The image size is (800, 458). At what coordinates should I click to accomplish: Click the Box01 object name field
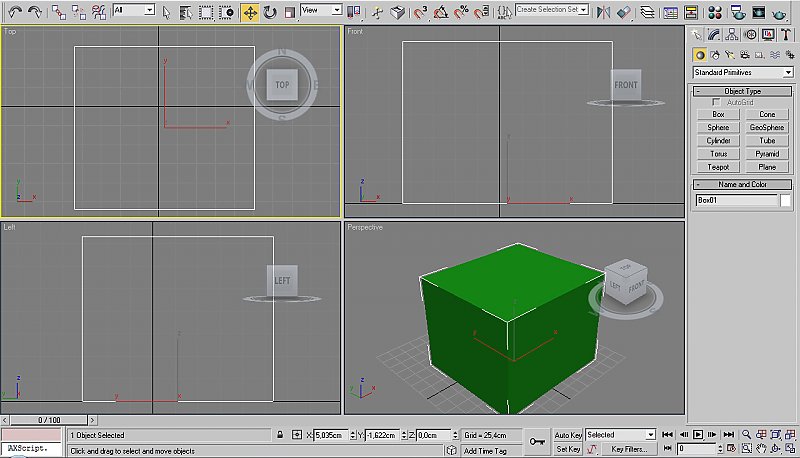[x=736, y=201]
